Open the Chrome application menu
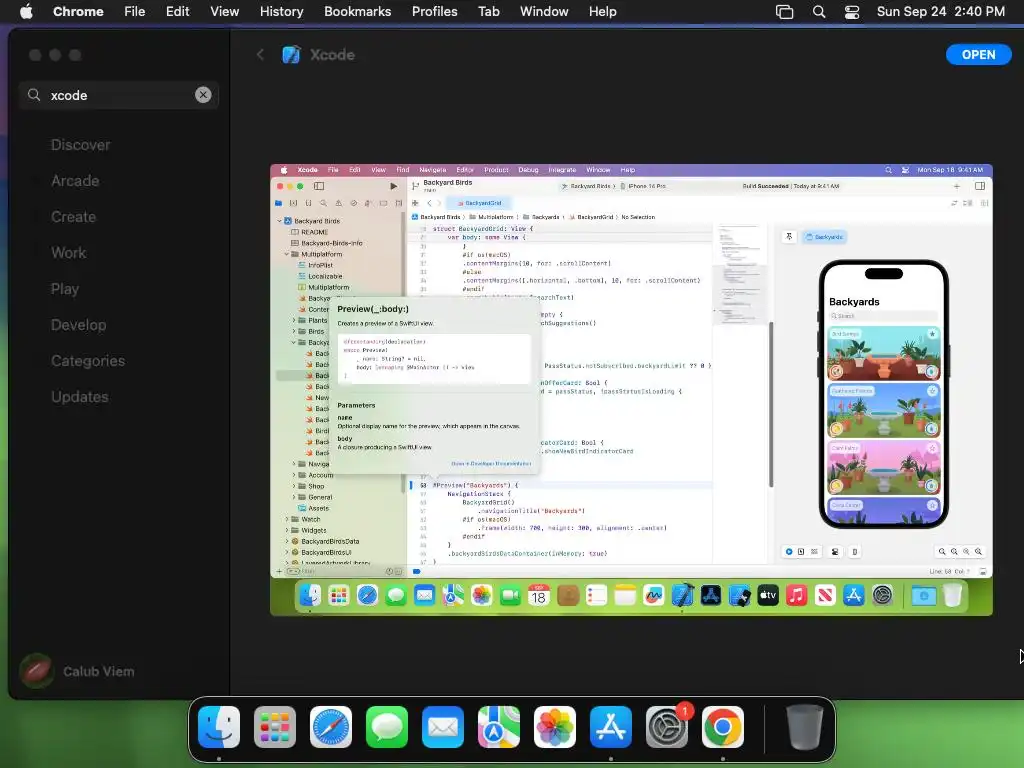Image resolution: width=1024 pixels, height=768 pixels. (78, 11)
